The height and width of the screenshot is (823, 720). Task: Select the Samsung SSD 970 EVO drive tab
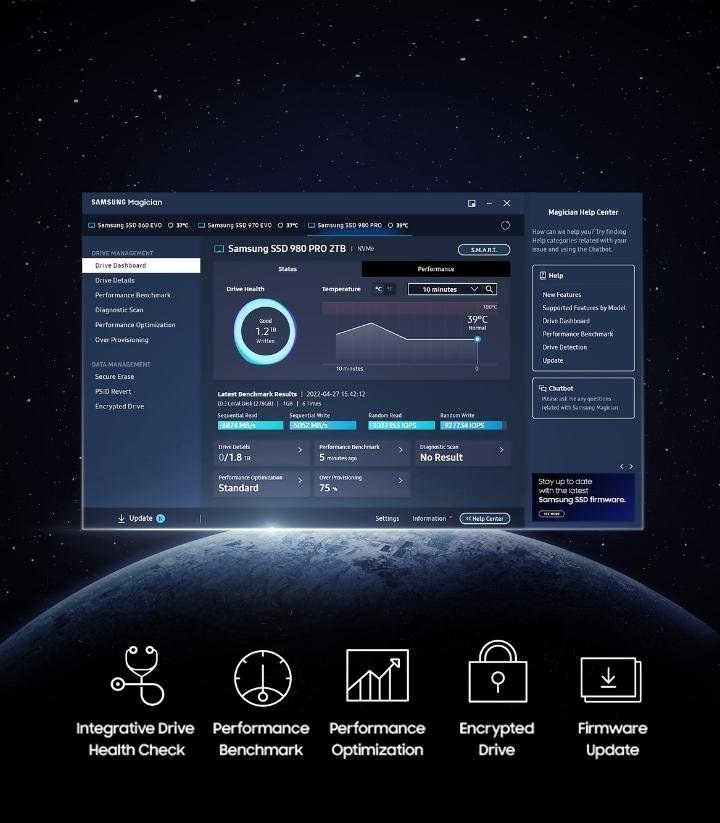(240, 225)
